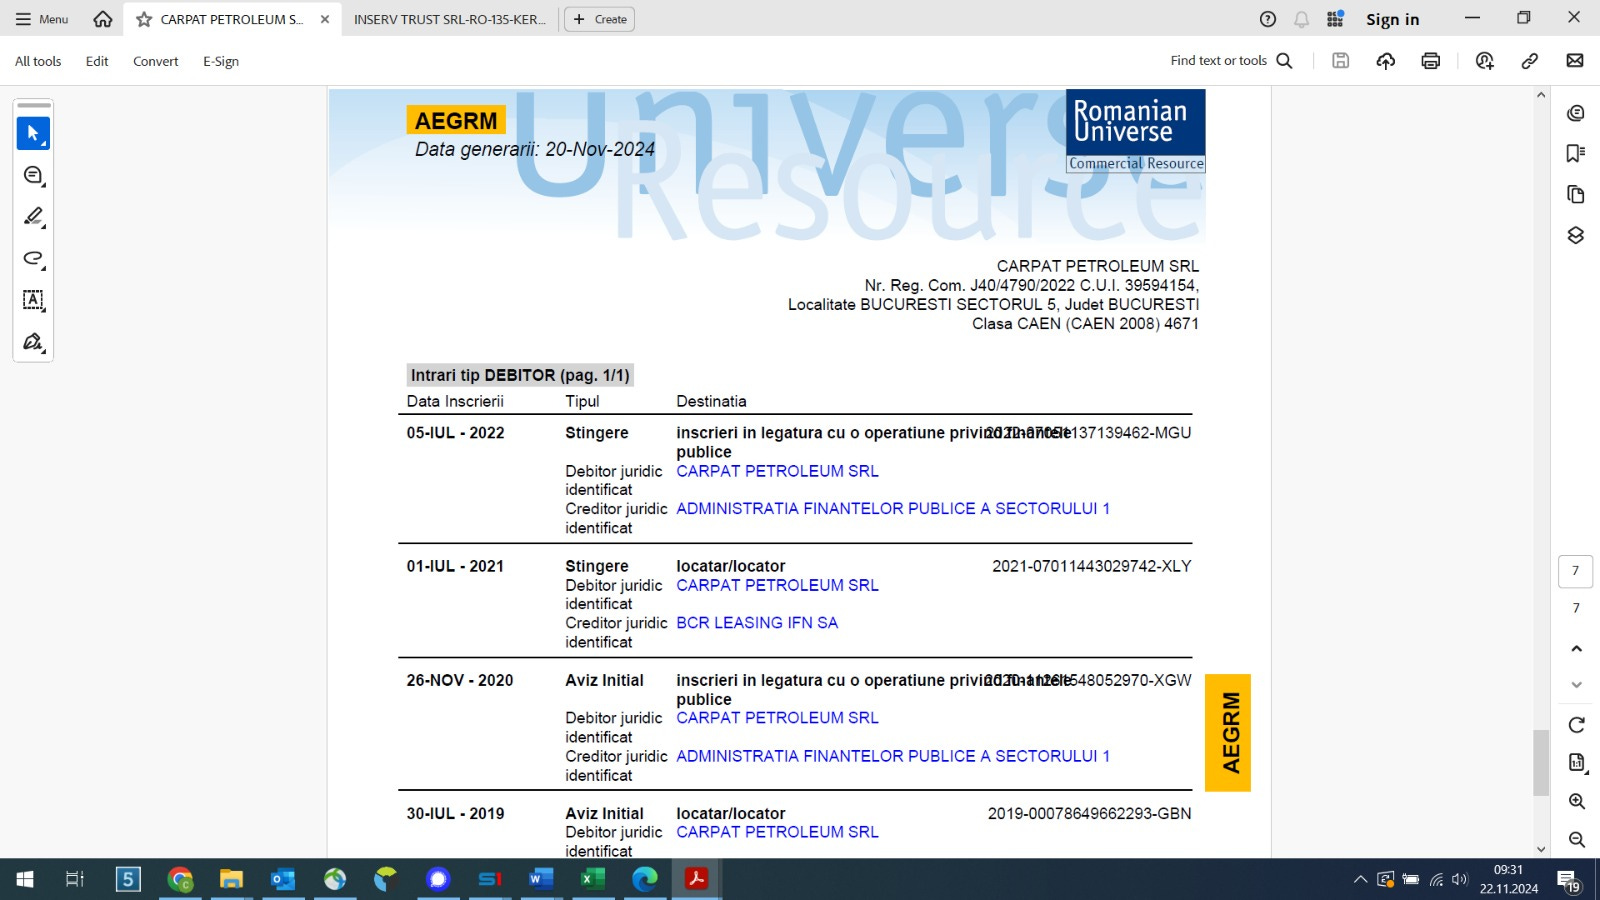1600x900 pixels.
Task: Select the Add comment tool
Action: pyautogui.click(x=33, y=175)
